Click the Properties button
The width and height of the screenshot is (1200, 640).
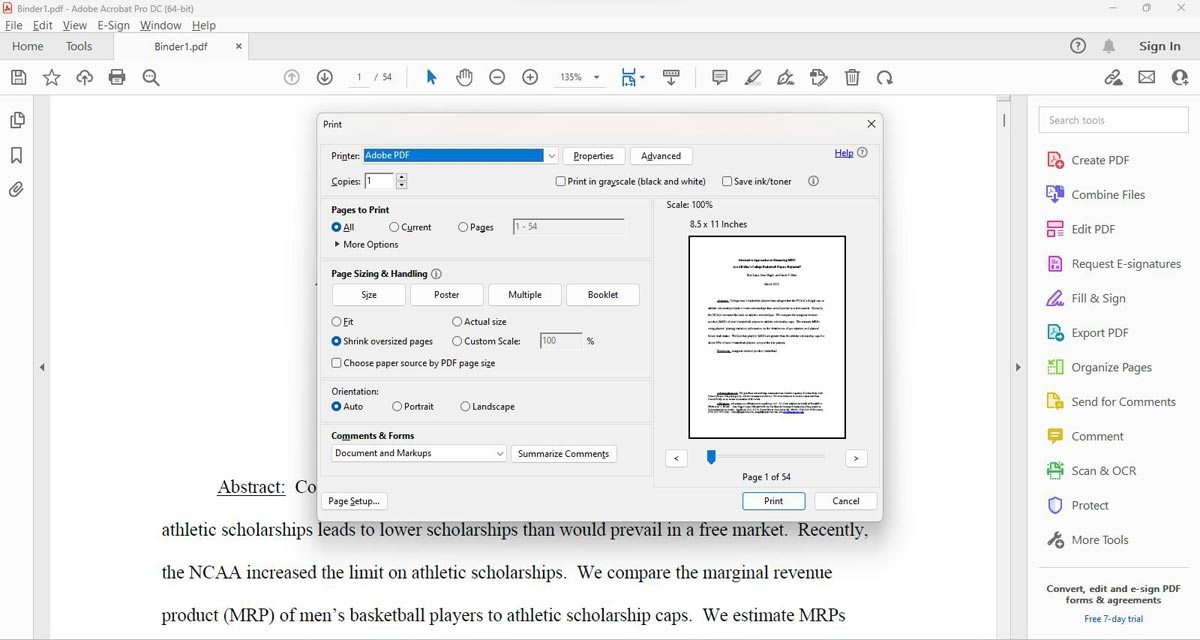coord(593,155)
